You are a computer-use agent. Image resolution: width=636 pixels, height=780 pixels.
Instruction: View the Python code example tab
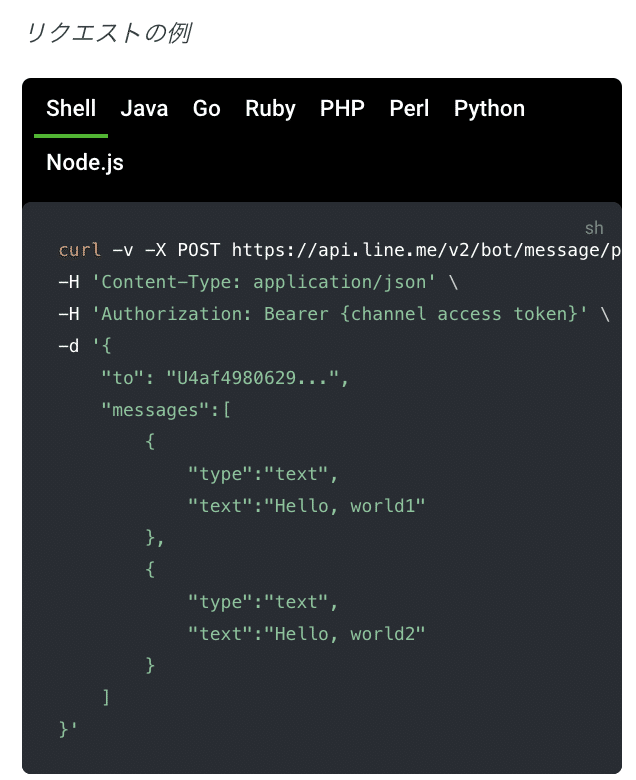click(x=489, y=109)
